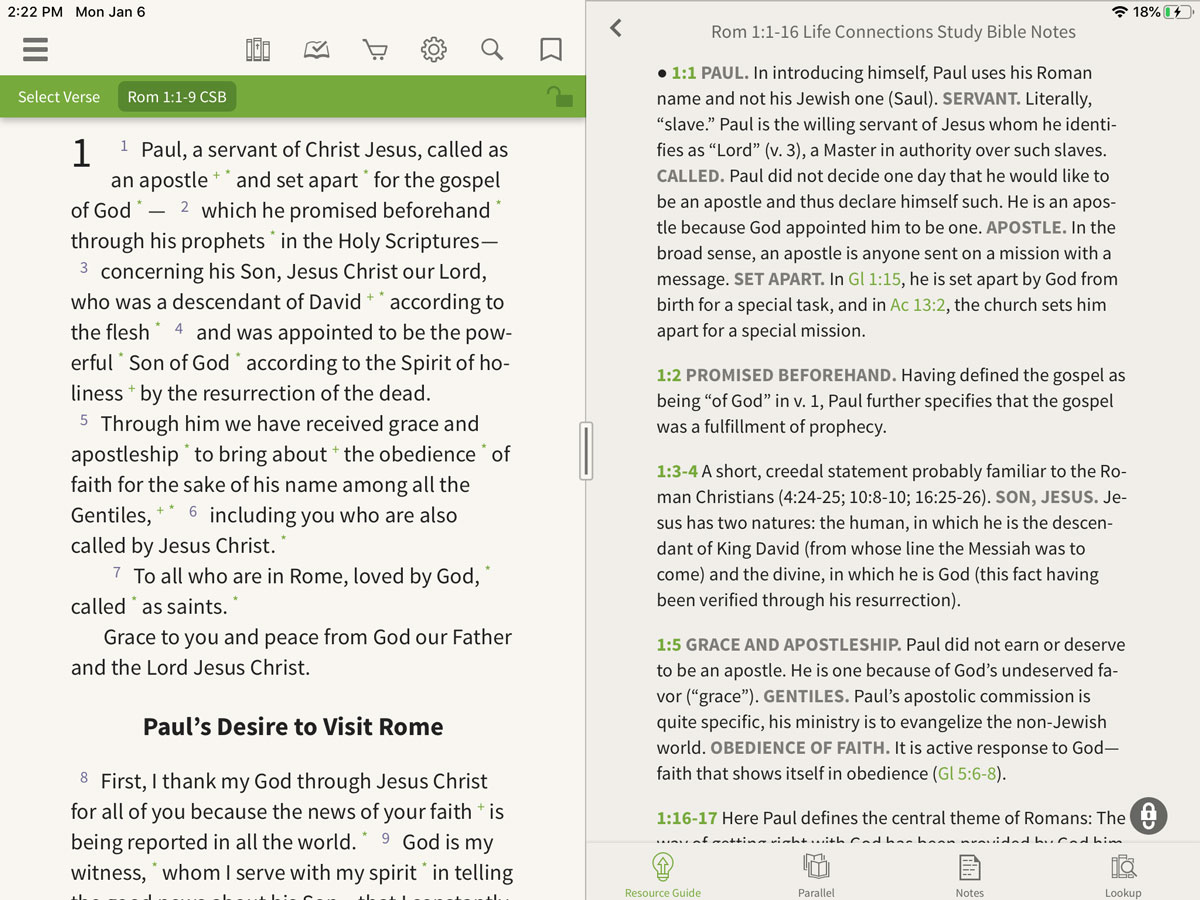Tap the battery indicator in status bar
1200x900 pixels.
coord(1177,12)
